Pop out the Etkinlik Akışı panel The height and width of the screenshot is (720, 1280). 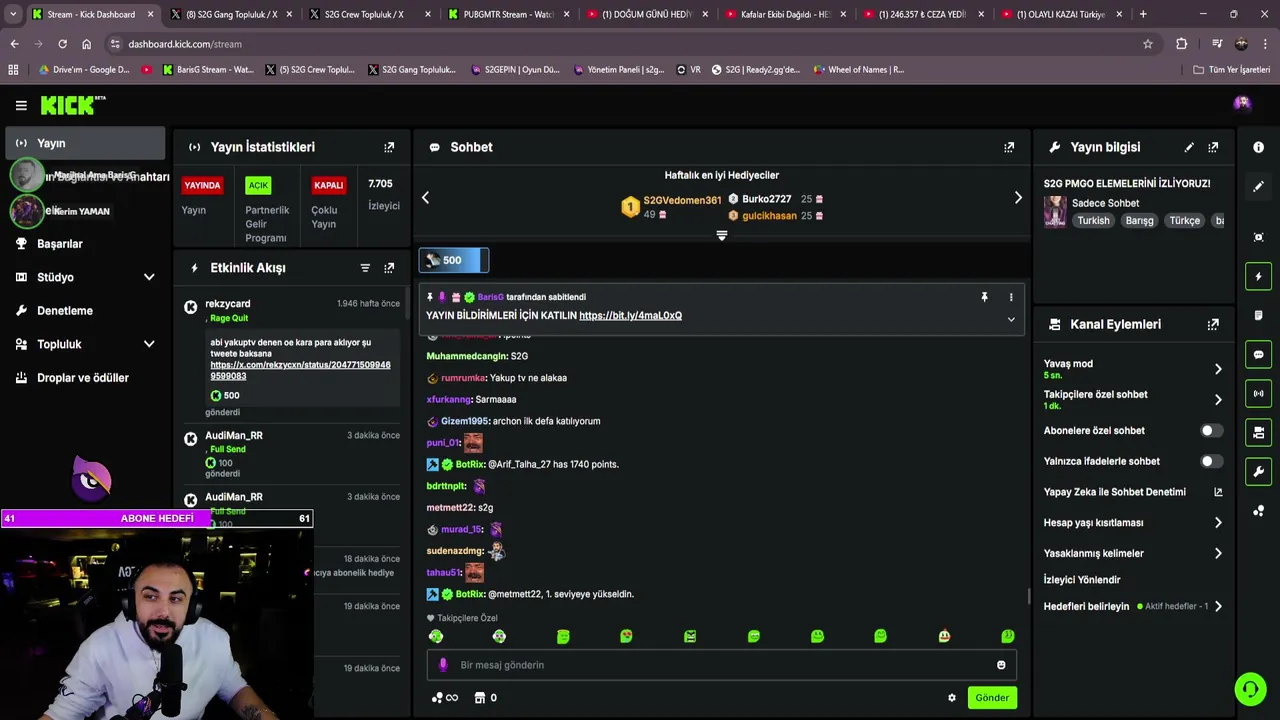click(x=389, y=268)
